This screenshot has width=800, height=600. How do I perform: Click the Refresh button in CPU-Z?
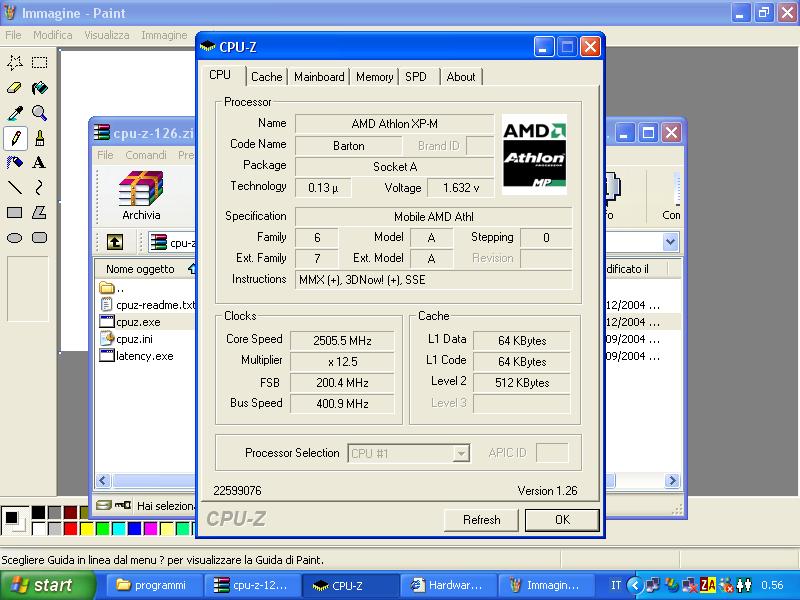[x=481, y=520]
